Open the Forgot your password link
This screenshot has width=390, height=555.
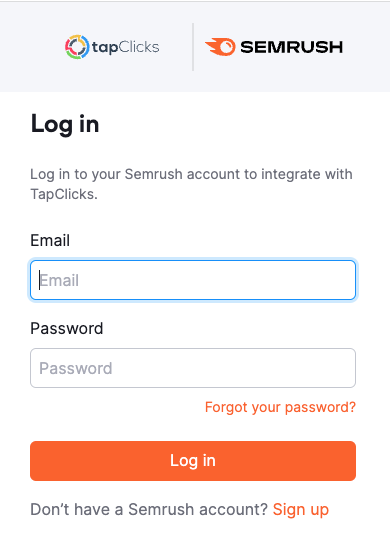tap(280, 407)
